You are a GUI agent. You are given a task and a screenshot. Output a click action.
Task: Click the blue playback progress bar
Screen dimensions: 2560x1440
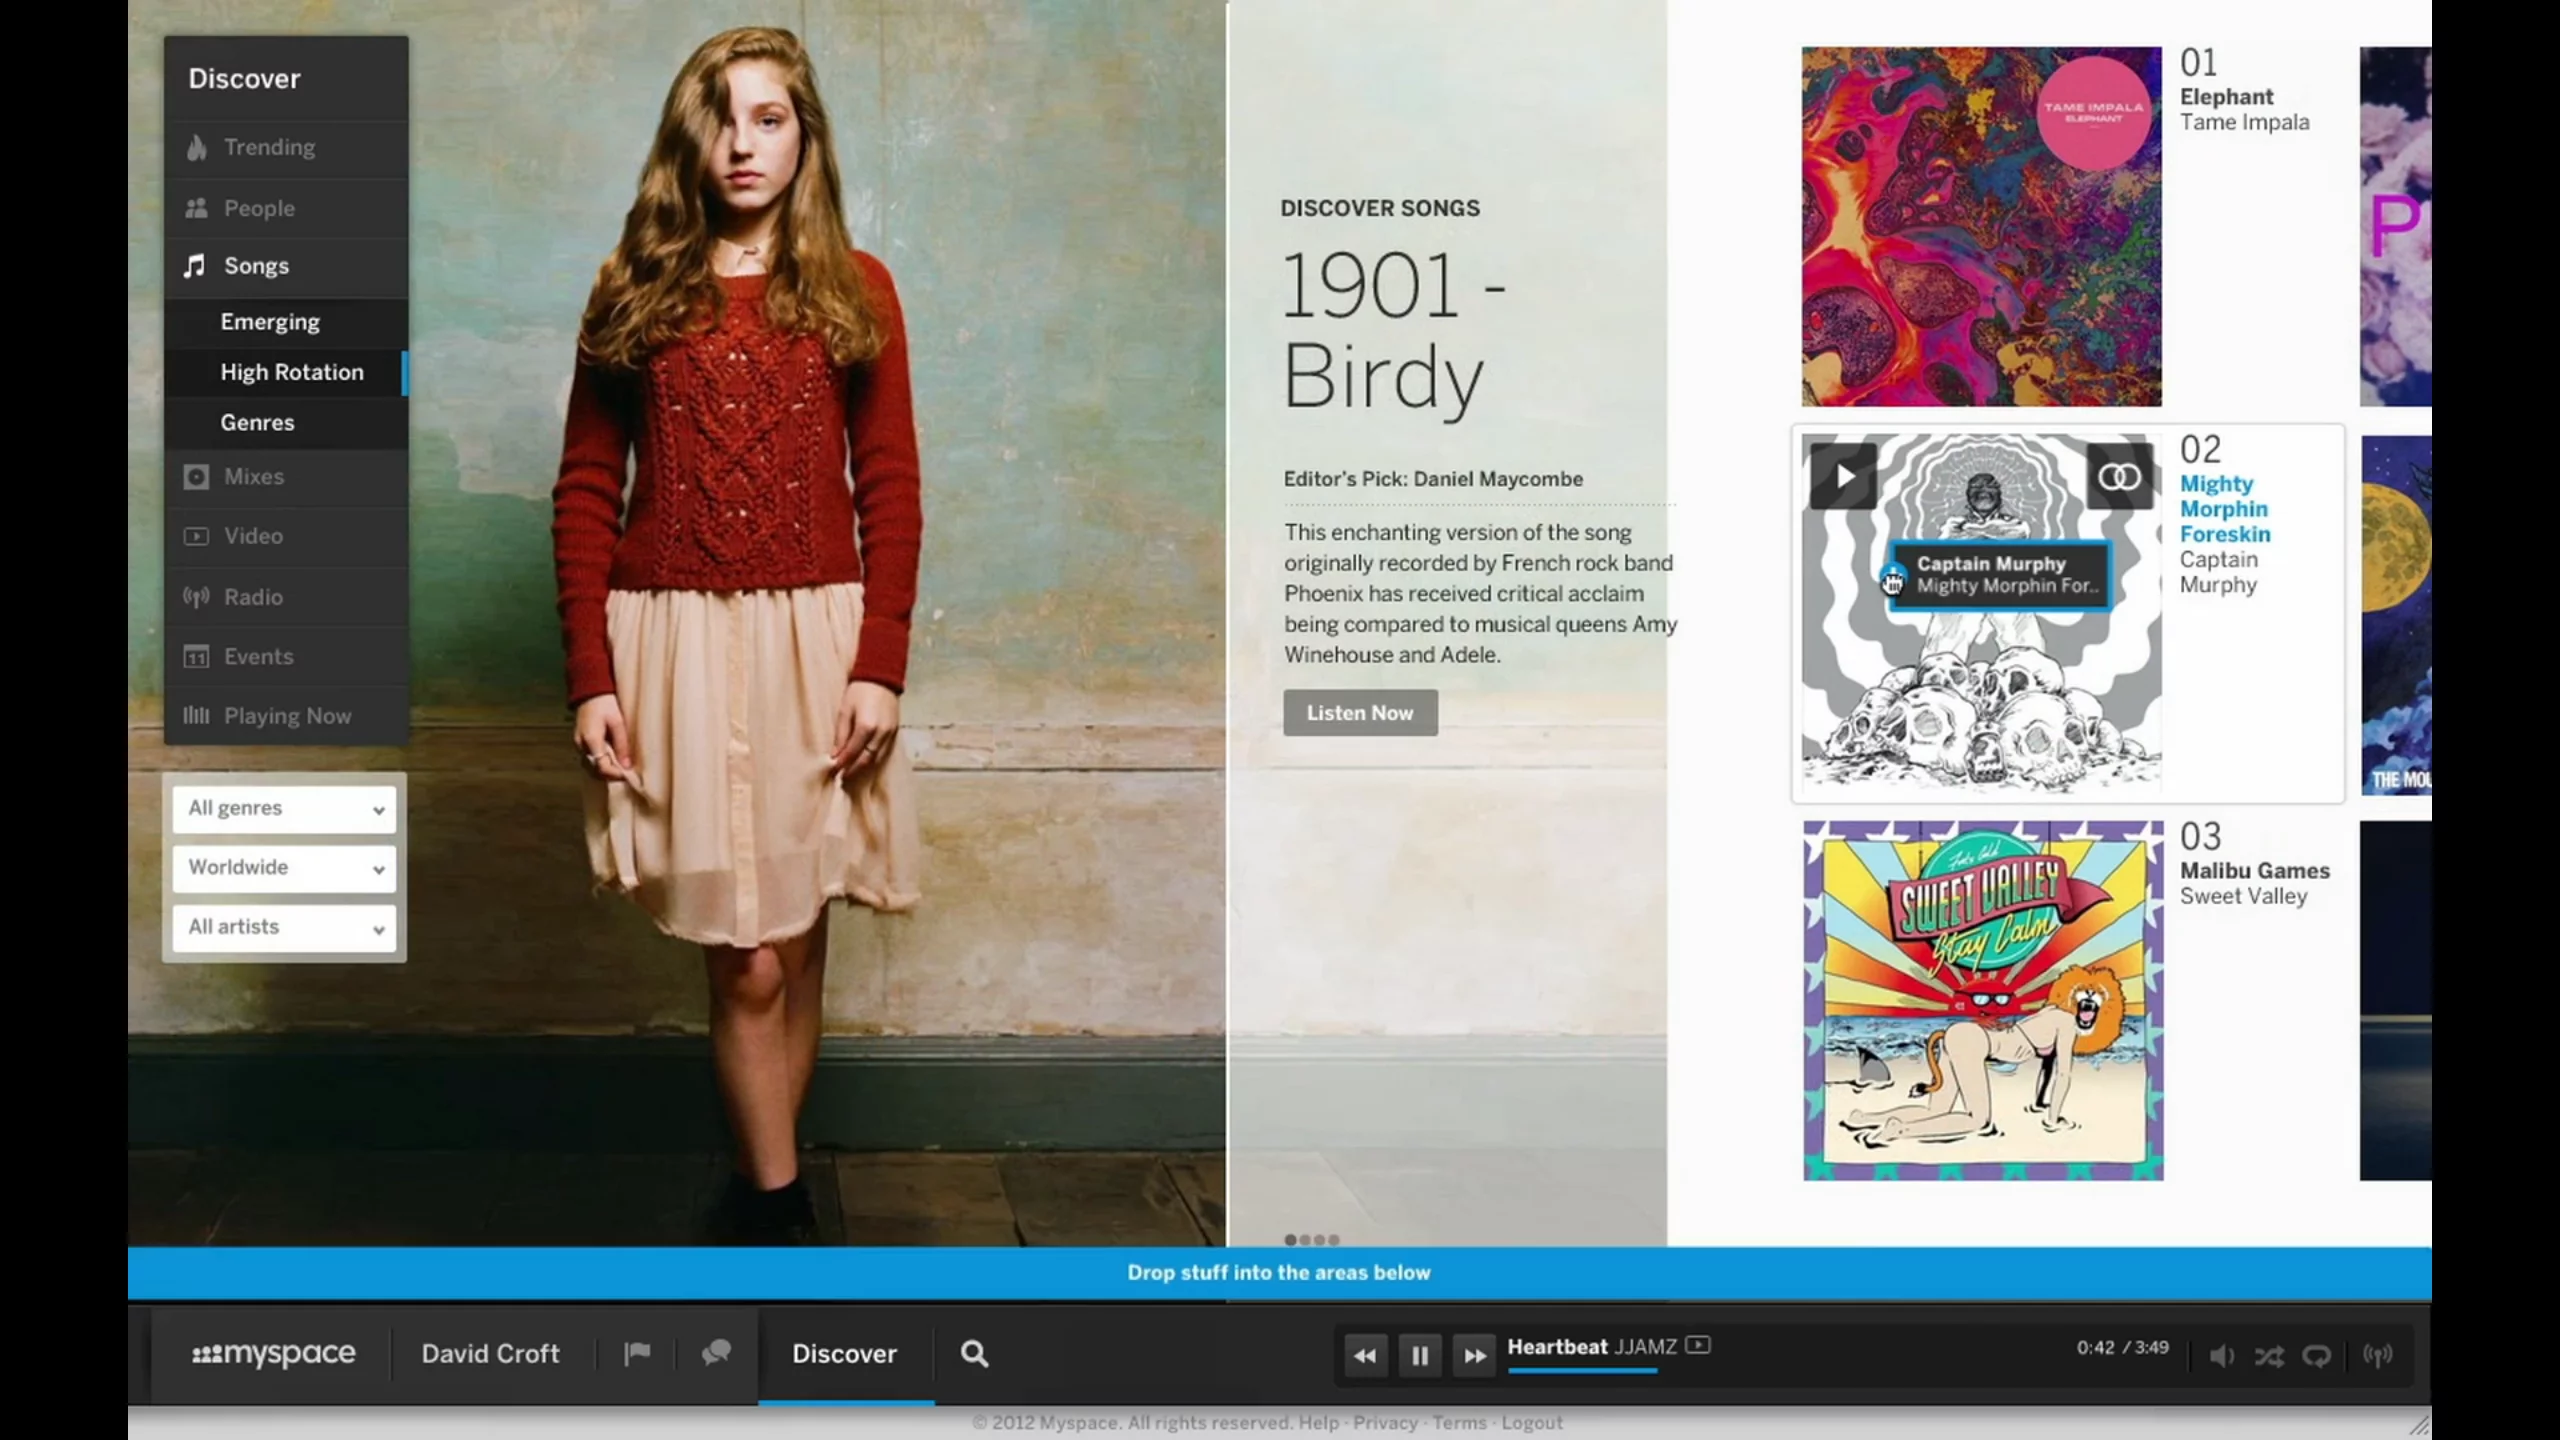point(1583,1374)
